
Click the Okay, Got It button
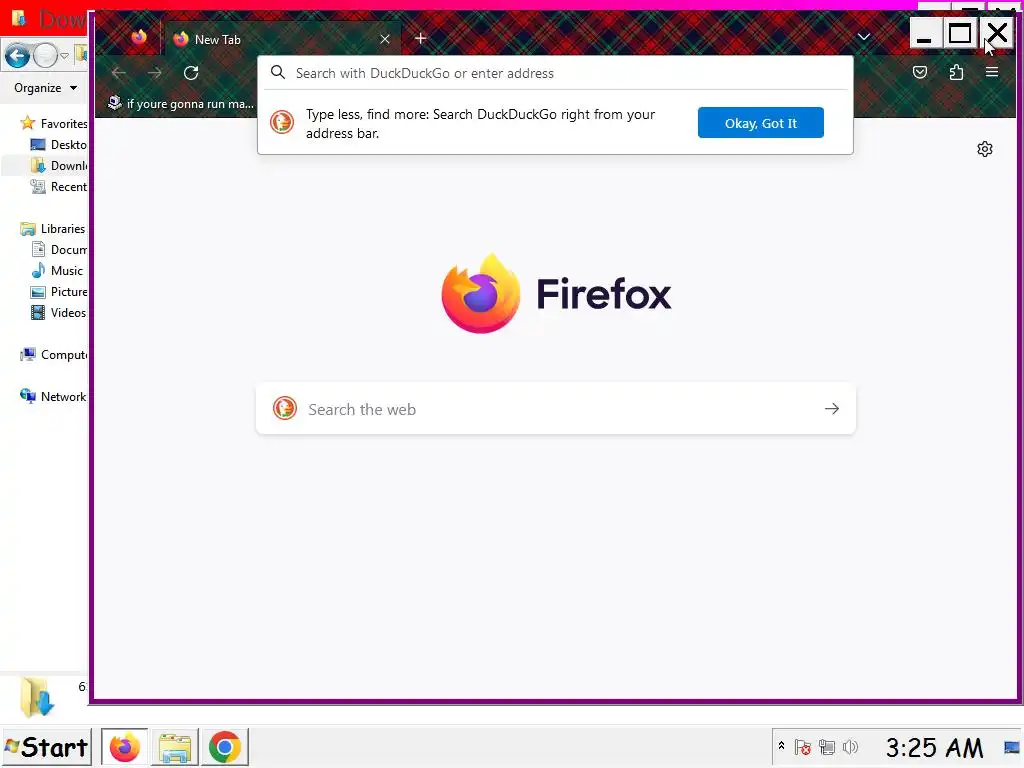click(x=760, y=123)
